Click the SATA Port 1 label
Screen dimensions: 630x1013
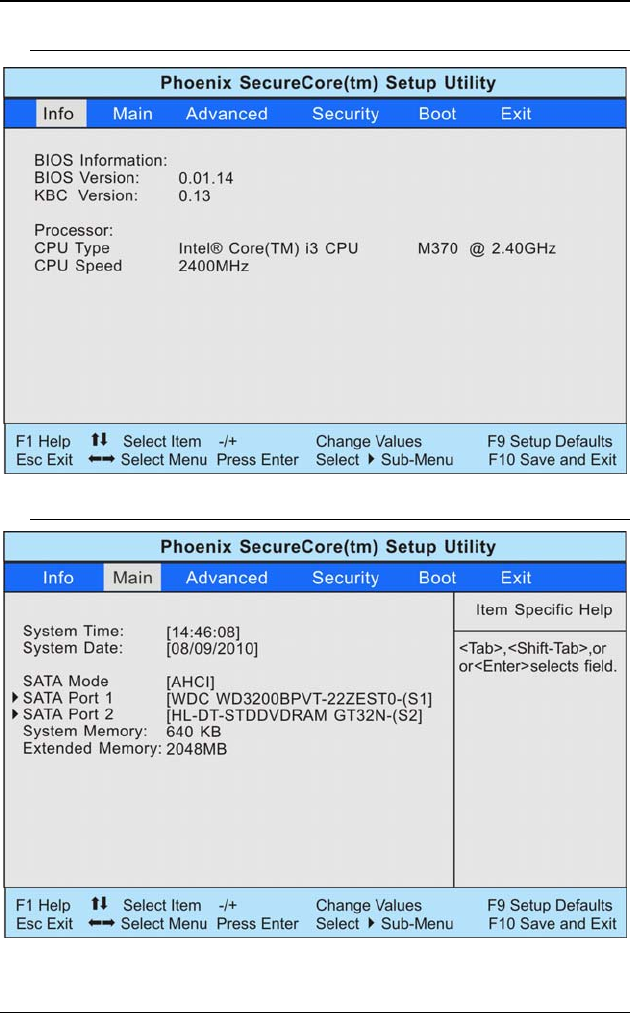tap(67, 698)
